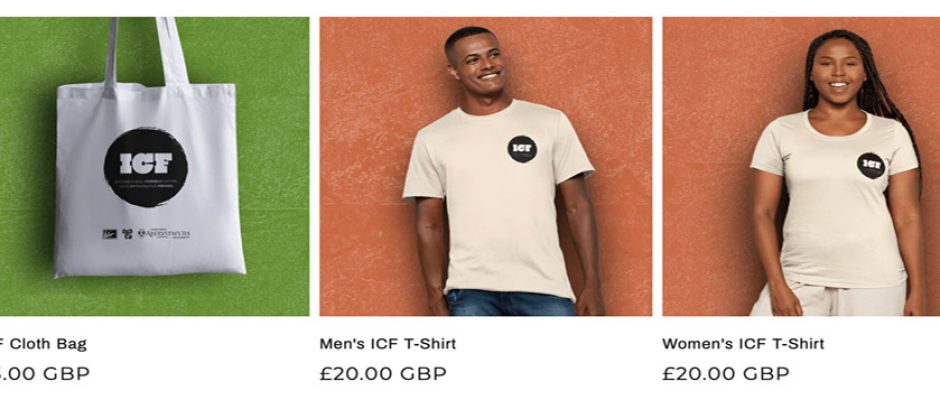Viewport: 940px width, 400px height.
Task: Click the women's T-shirt £20.00 GBP price
Action: click(x=726, y=374)
